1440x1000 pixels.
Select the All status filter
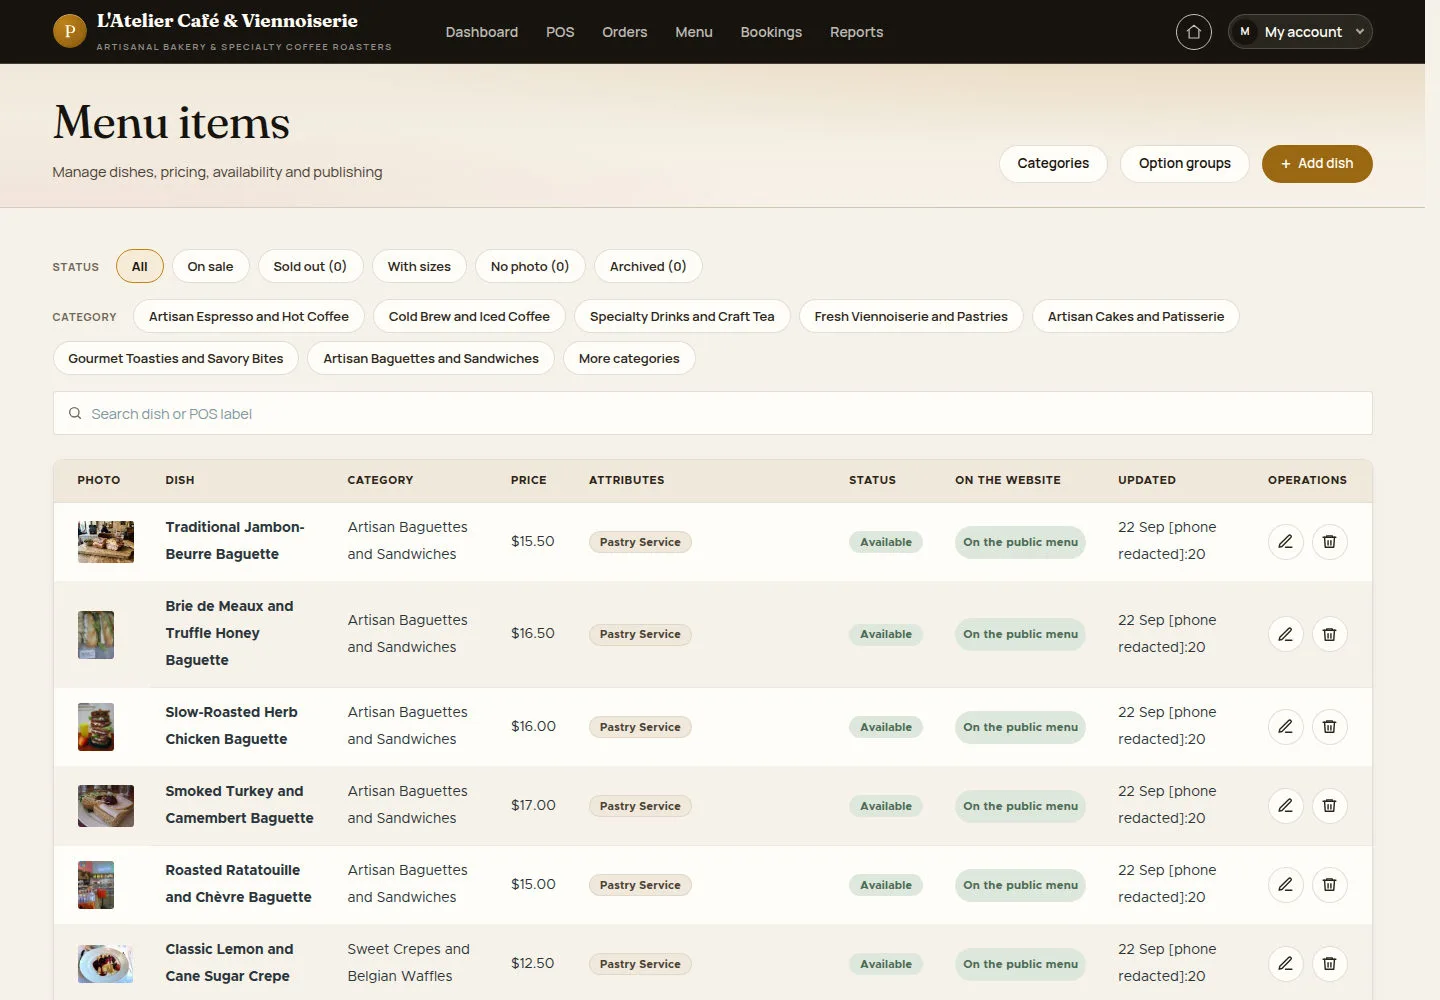coord(140,266)
